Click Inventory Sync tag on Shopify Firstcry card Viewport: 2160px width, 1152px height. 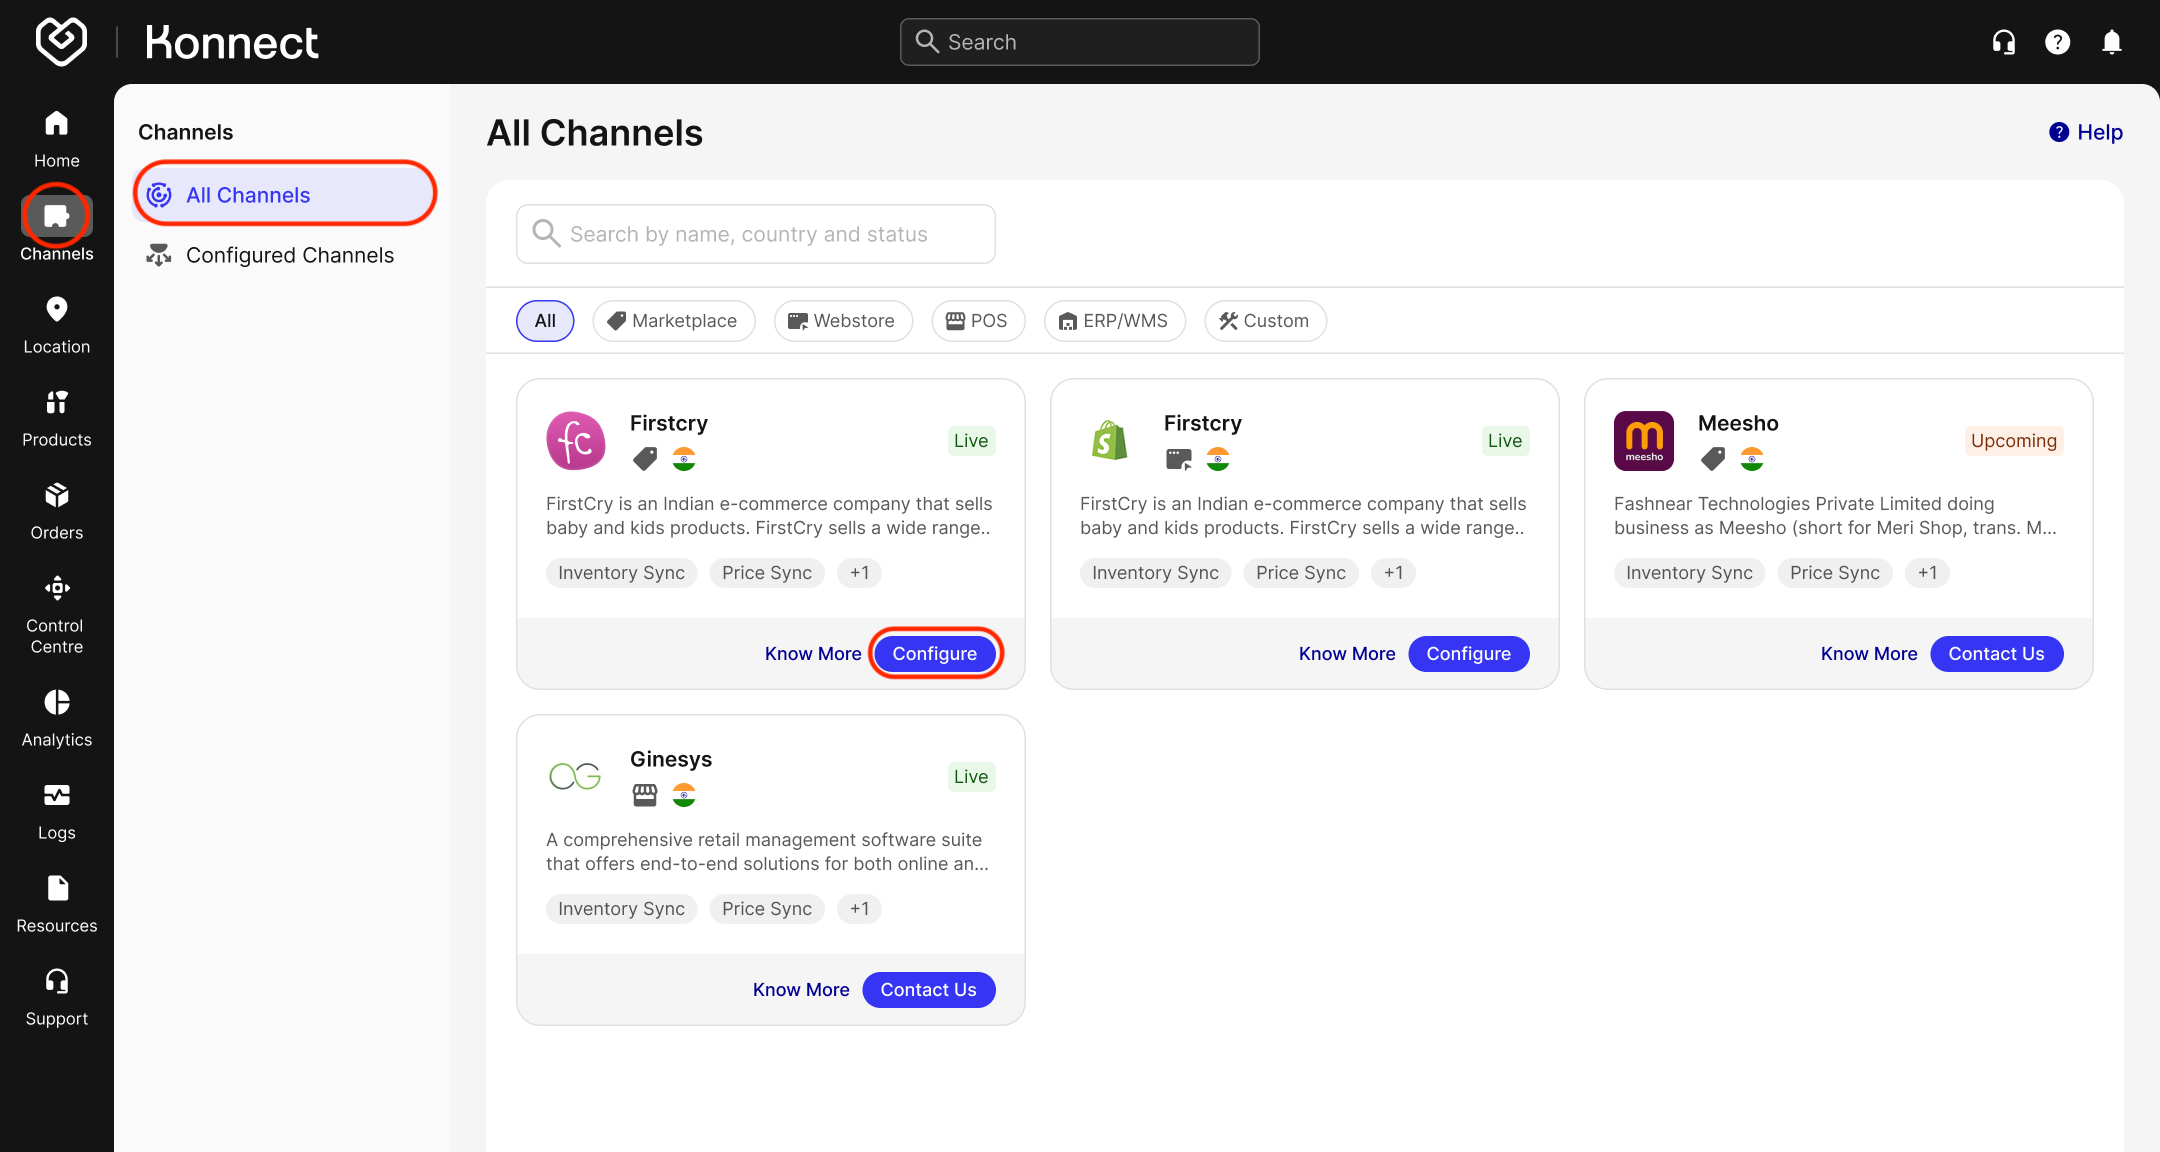[x=1155, y=573]
